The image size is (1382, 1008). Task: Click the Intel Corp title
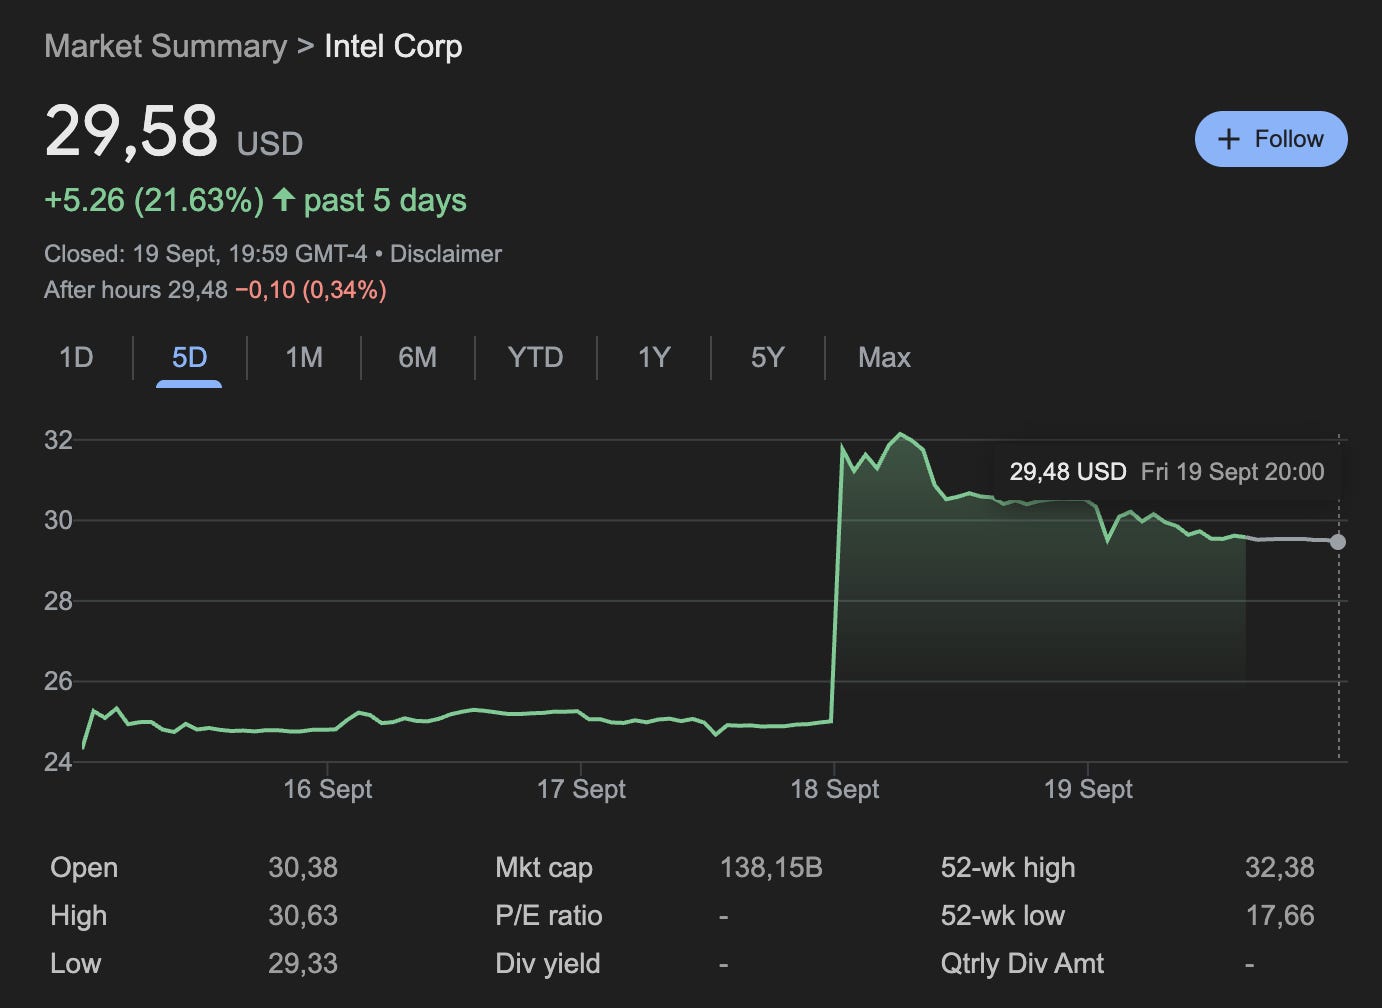click(x=393, y=46)
